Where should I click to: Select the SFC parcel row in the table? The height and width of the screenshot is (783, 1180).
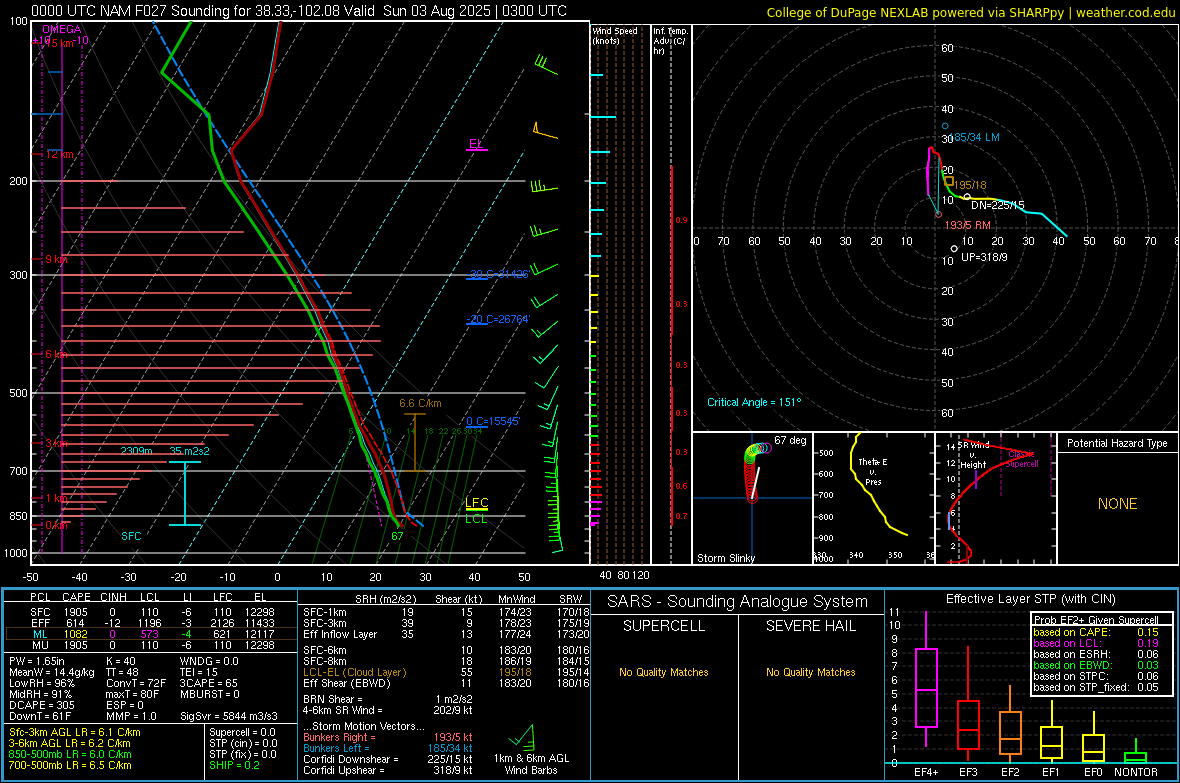[x=151, y=612]
